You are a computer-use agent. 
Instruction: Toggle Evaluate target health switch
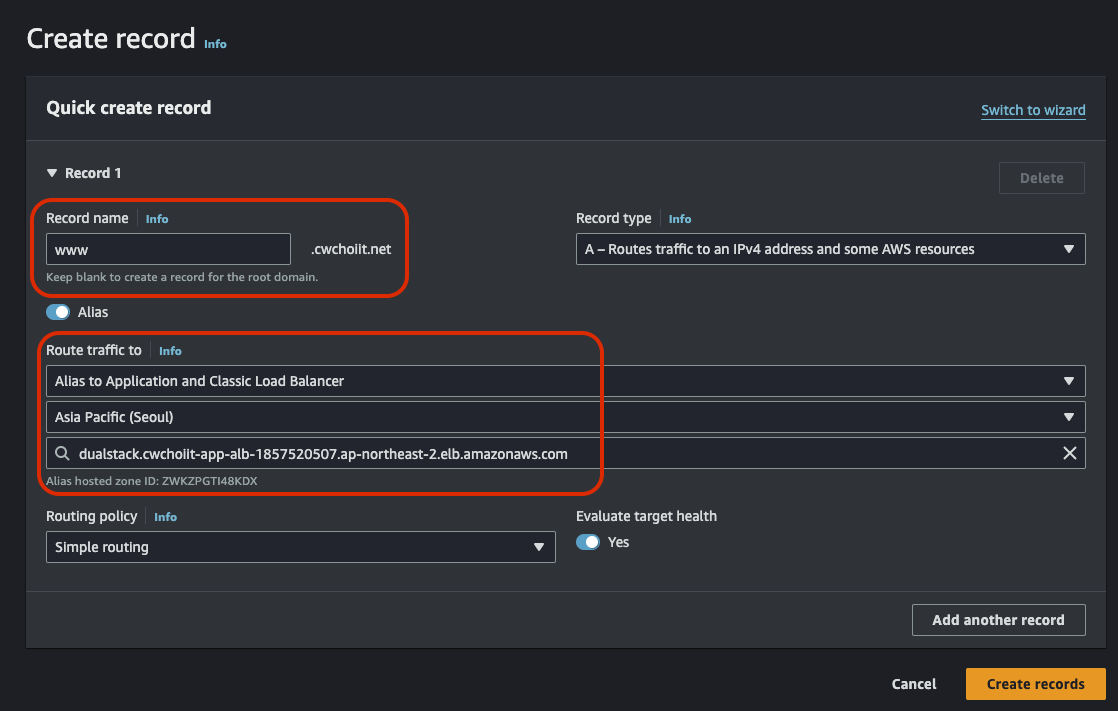[588, 542]
